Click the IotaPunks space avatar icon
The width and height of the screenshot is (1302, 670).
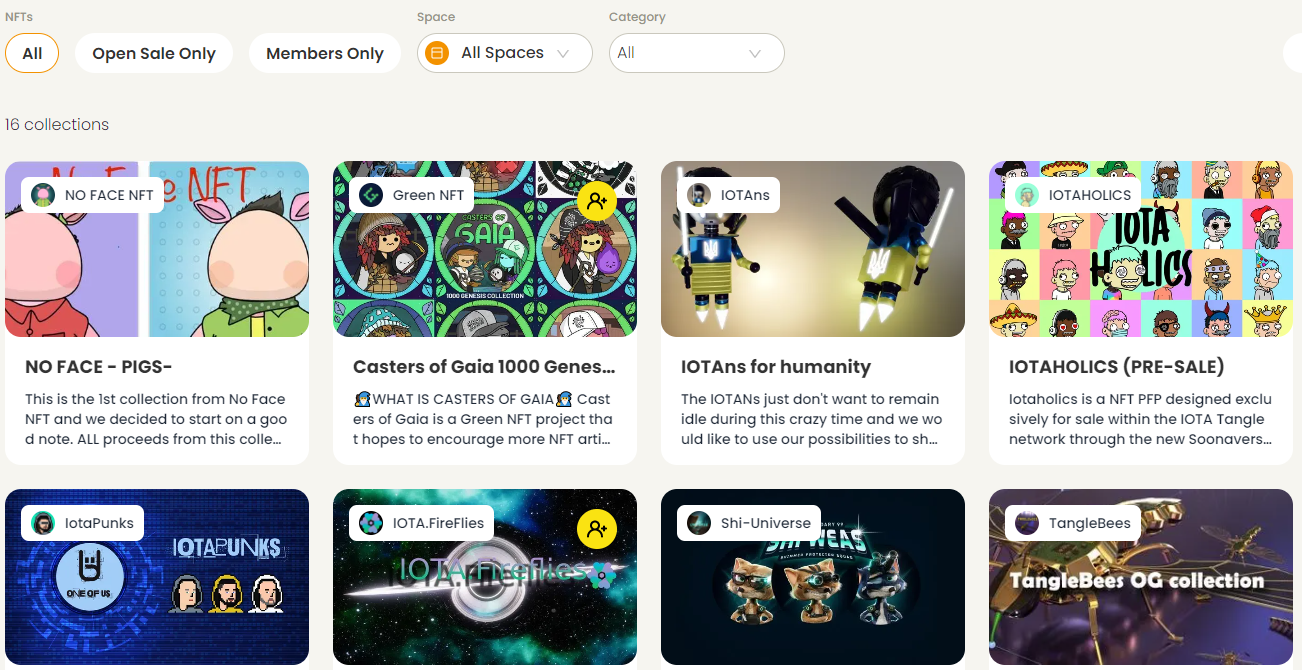[43, 523]
